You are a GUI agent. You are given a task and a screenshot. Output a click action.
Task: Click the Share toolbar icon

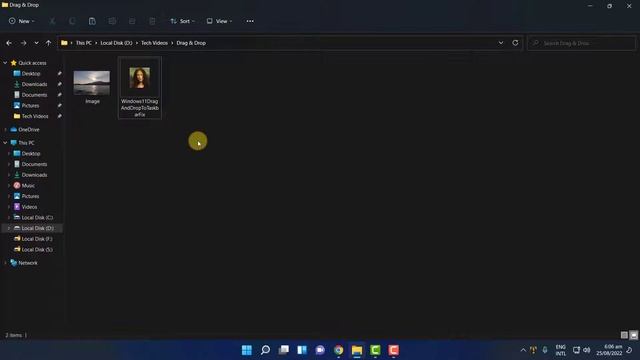[132, 21]
